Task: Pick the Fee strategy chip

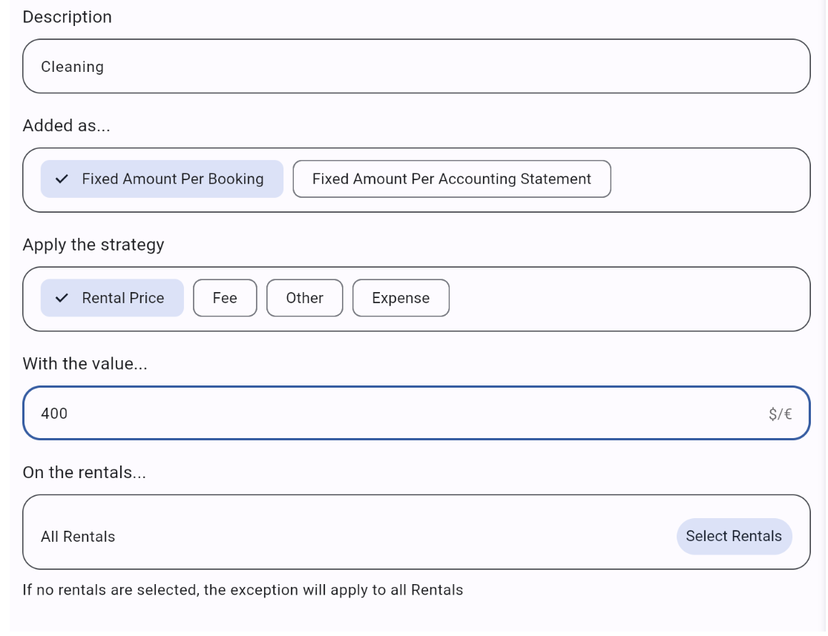Action: tap(224, 298)
